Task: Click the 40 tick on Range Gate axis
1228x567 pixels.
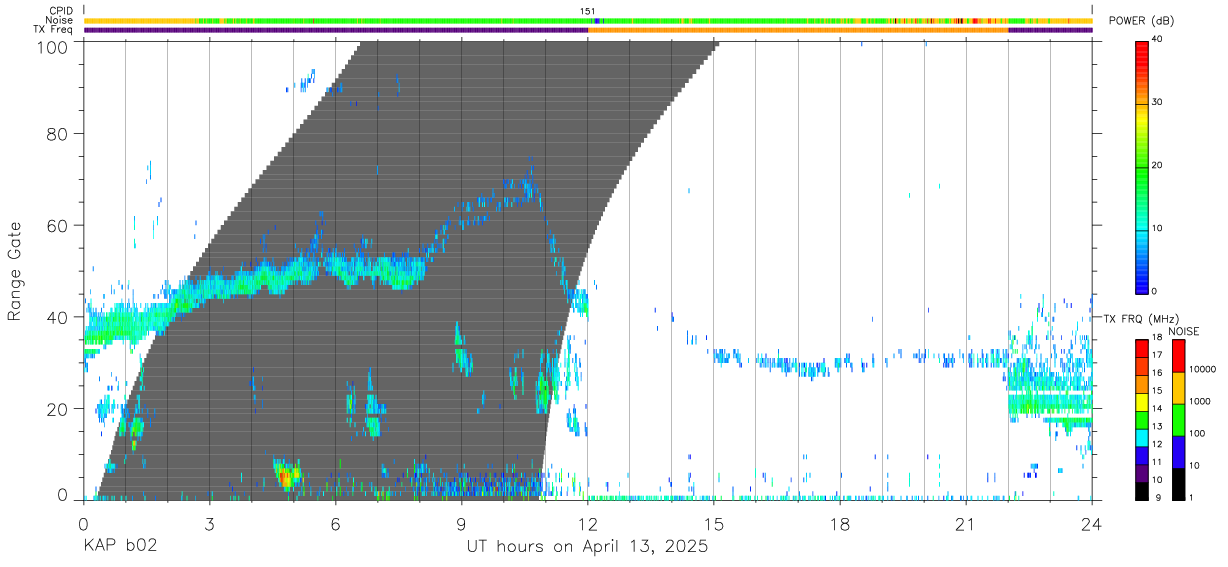Action: tap(58, 317)
